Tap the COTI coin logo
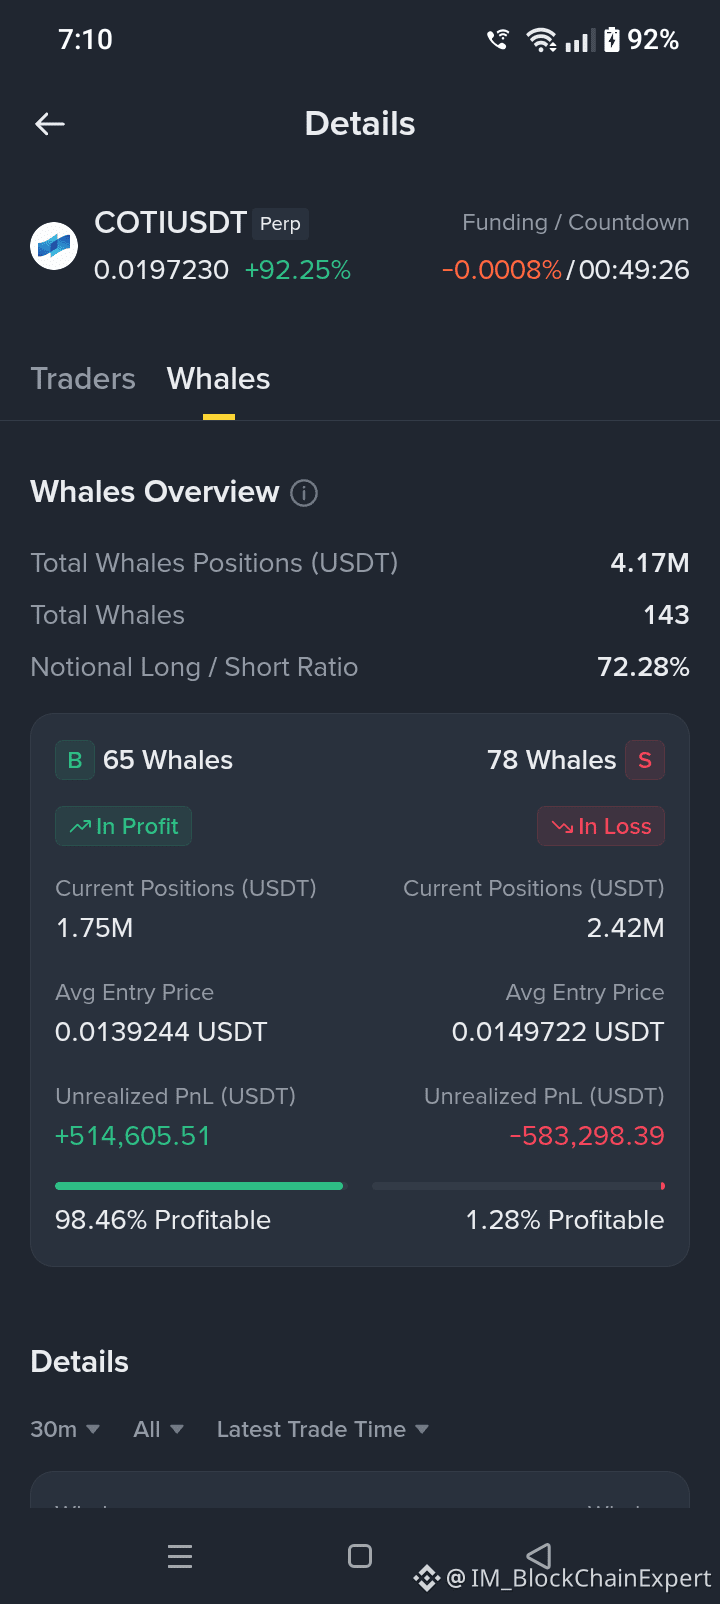The width and height of the screenshot is (720, 1604). (54, 246)
